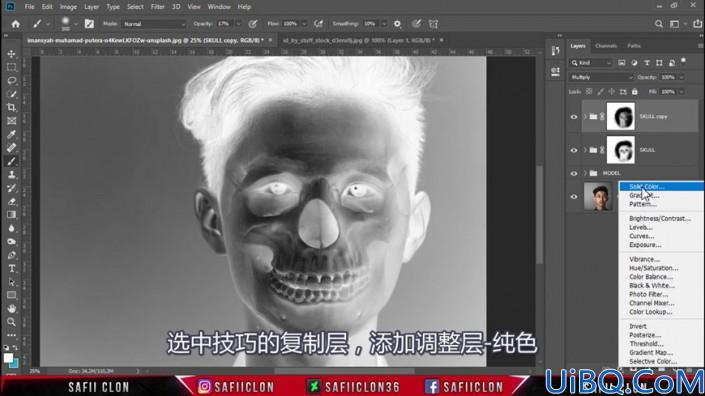Select the Move tool
The width and height of the screenshot is (705, 396).
pos(12,54)
